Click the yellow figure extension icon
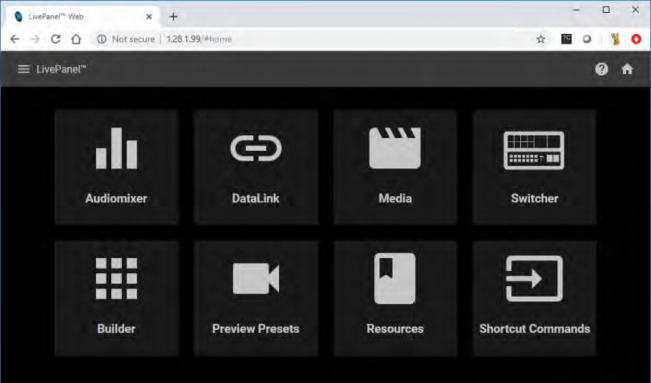The height and width of the screenshot is (383, 651). (x=615, y=39)
